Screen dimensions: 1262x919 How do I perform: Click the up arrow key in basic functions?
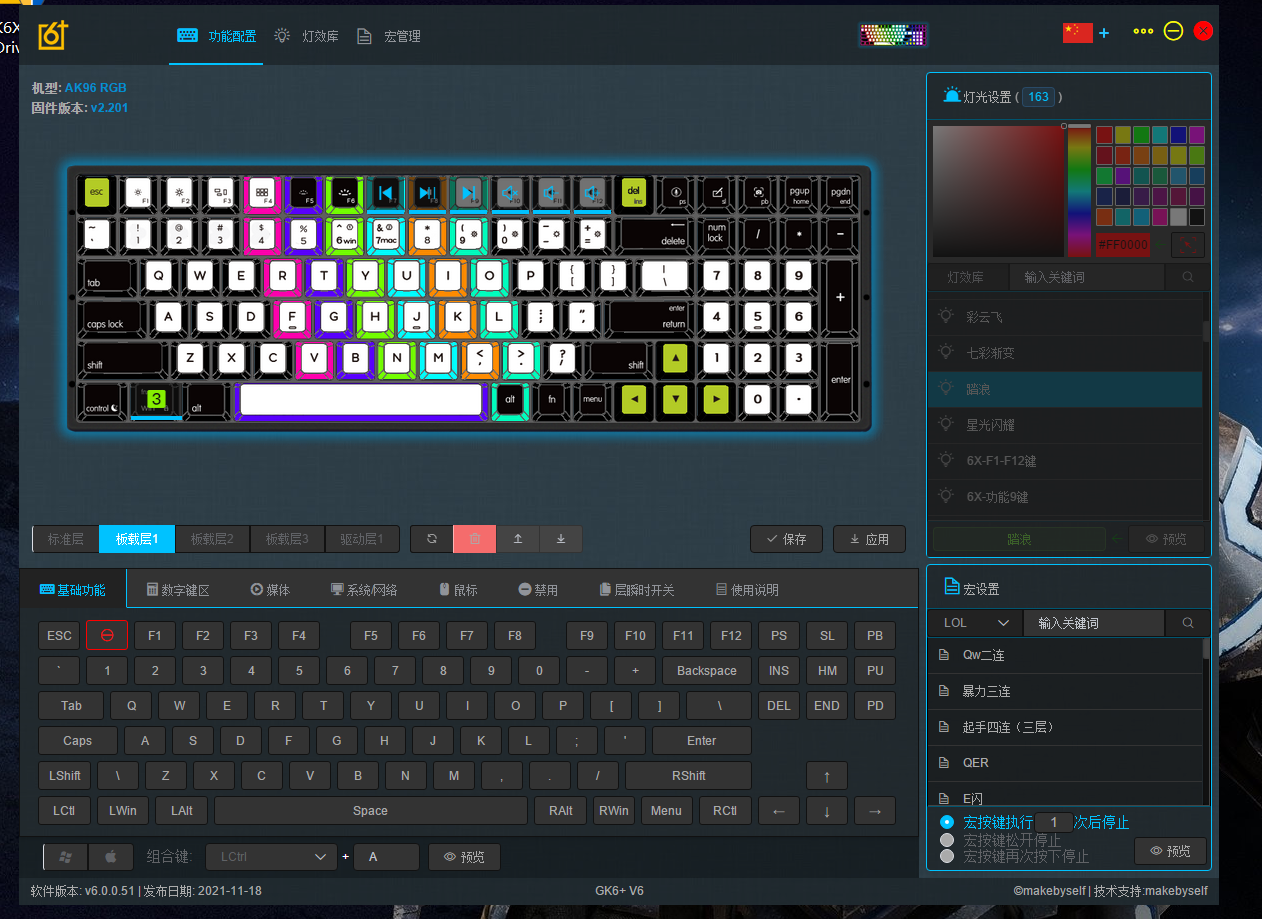click(x=826, y=776)
